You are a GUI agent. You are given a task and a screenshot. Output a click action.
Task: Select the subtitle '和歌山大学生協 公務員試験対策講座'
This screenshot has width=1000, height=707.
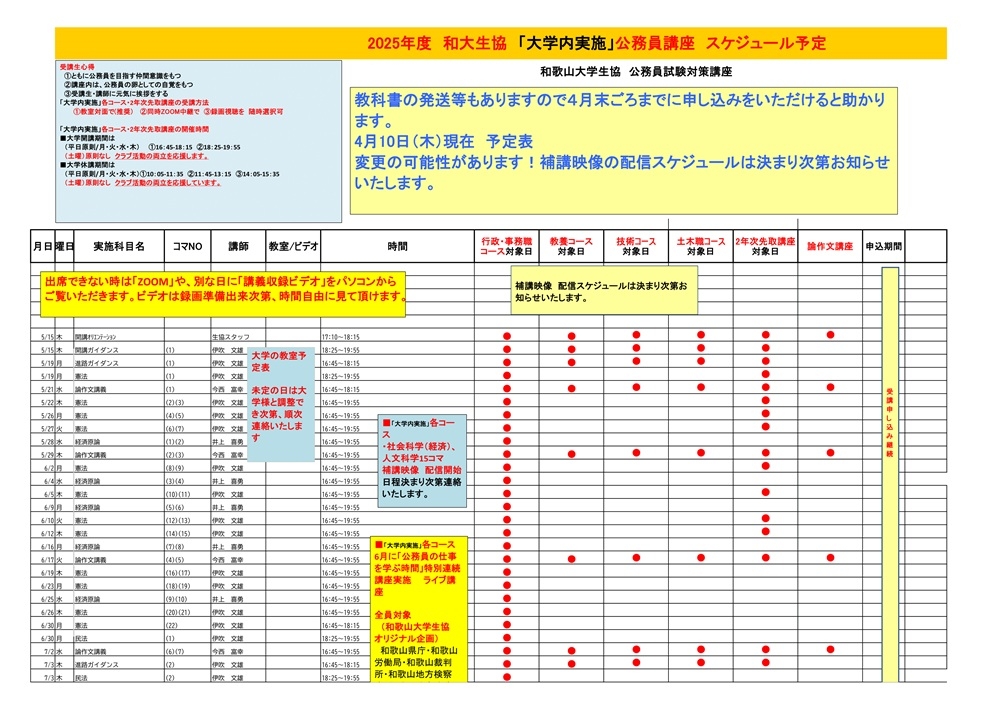click(x=636, y=72)
